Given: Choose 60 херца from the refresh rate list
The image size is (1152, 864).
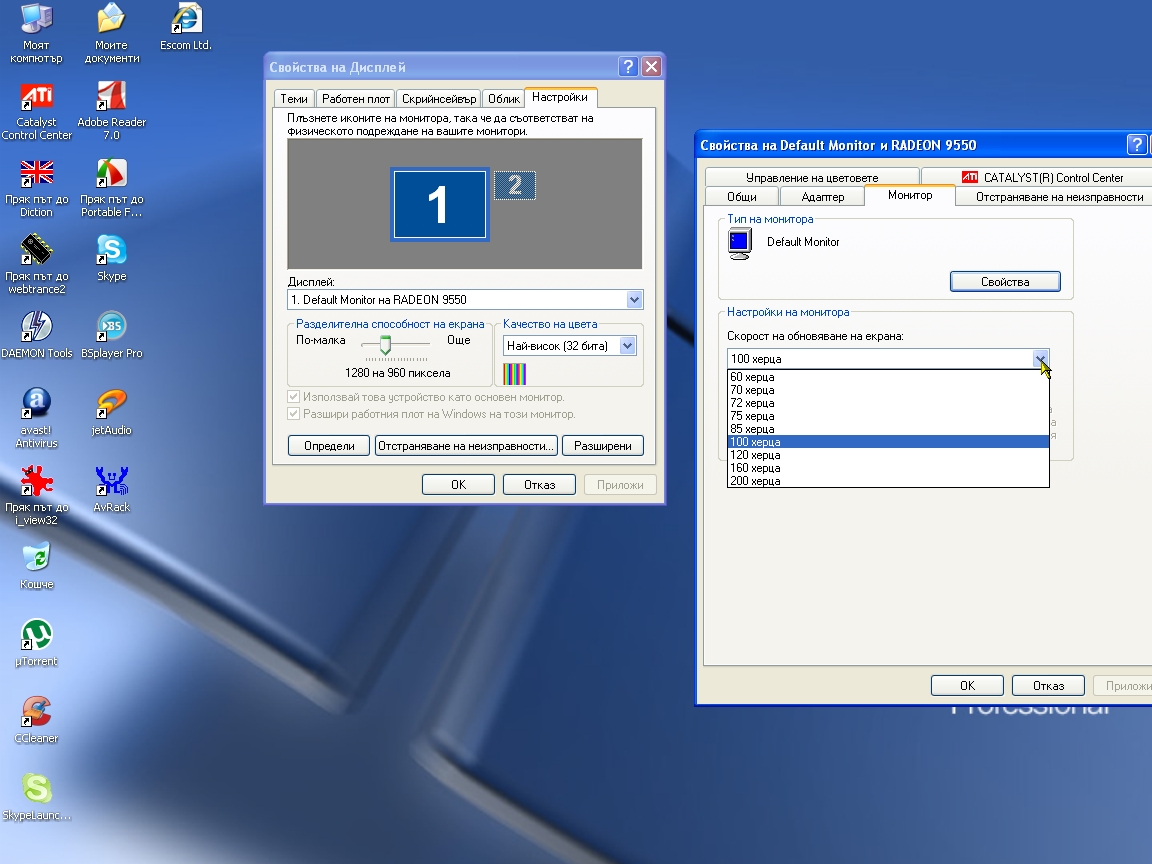Looking at the screenshot, I should (x=888, y=377).
